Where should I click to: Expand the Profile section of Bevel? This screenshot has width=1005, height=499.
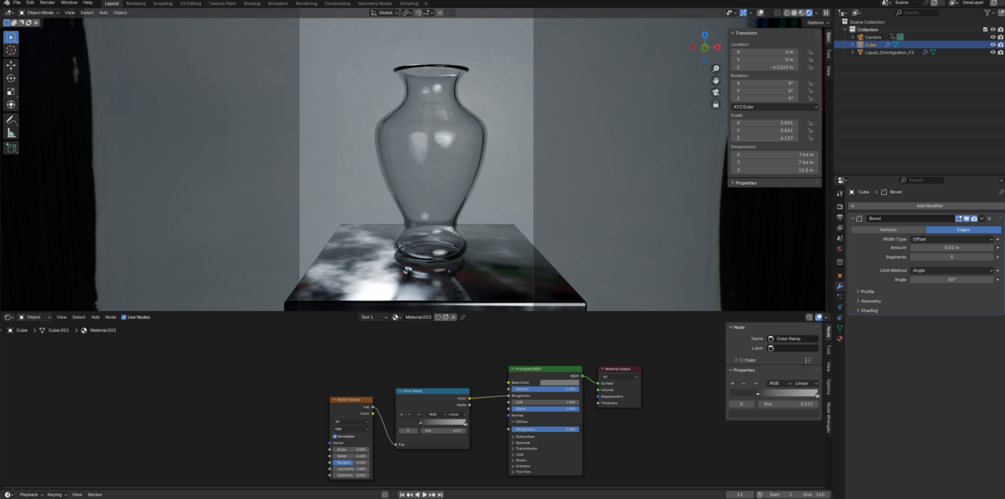click(x=867, y=291)
